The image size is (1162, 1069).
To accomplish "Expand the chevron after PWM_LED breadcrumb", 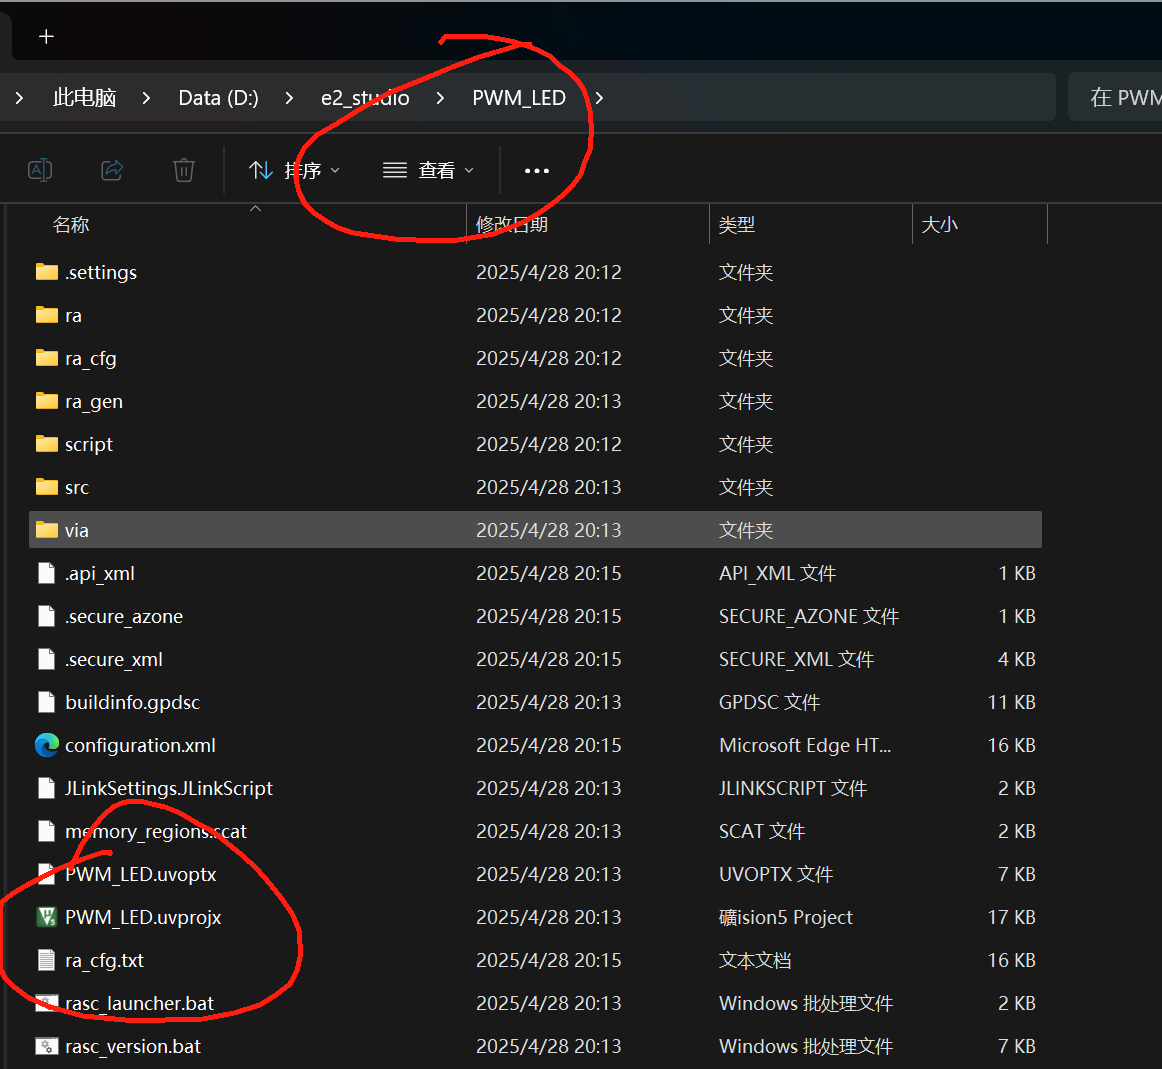I will [x=599, y=98].
